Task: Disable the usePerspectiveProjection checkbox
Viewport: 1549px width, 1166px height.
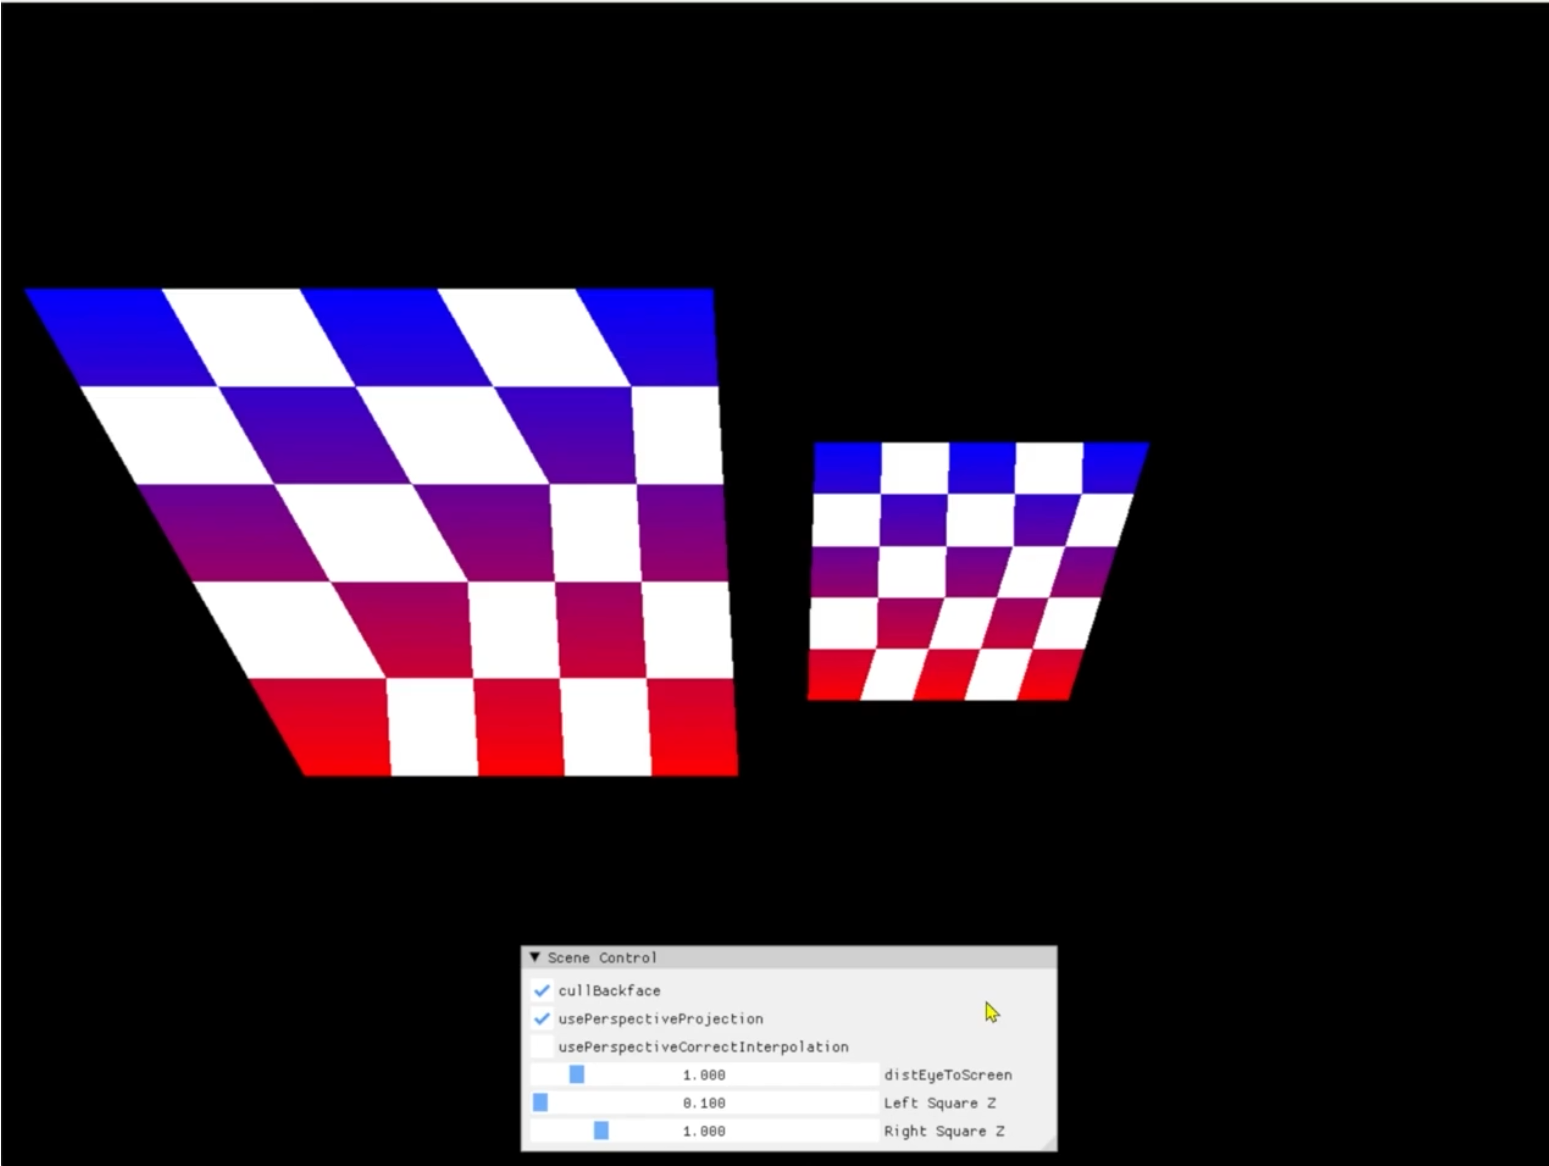Action: [542, 1018]
